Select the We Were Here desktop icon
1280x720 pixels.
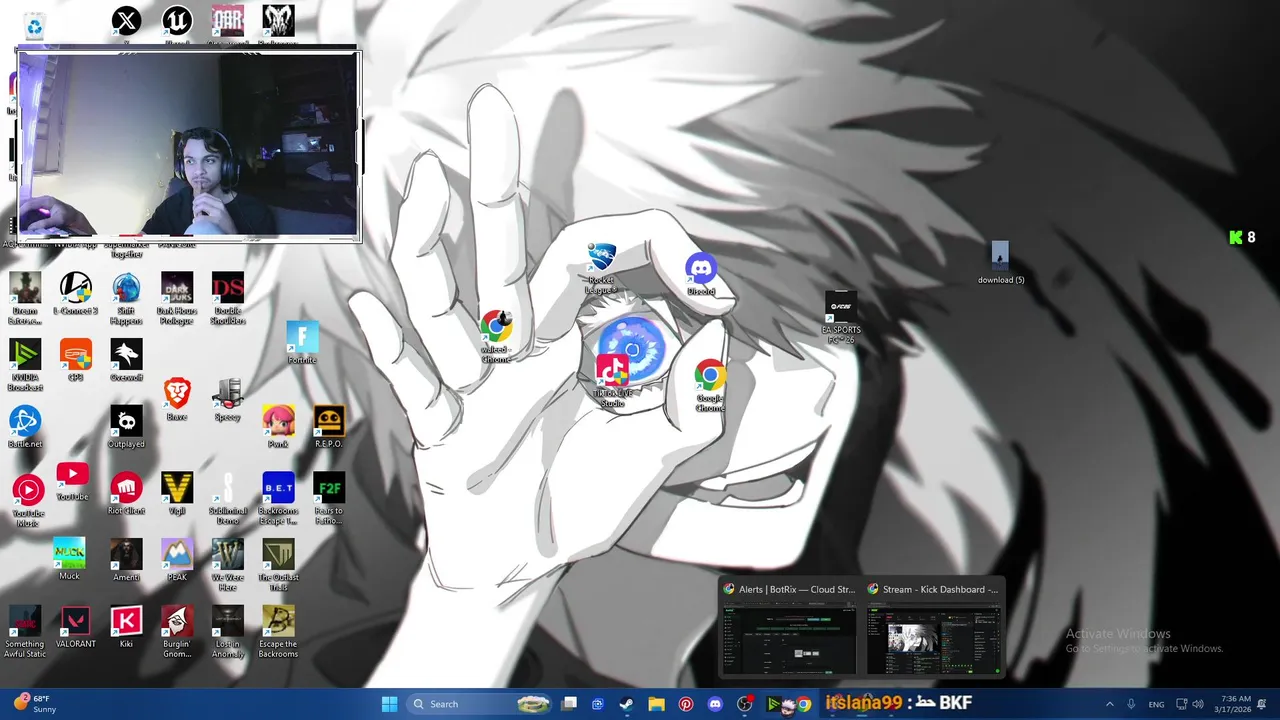pyautogui.click(x=227, y=565)
